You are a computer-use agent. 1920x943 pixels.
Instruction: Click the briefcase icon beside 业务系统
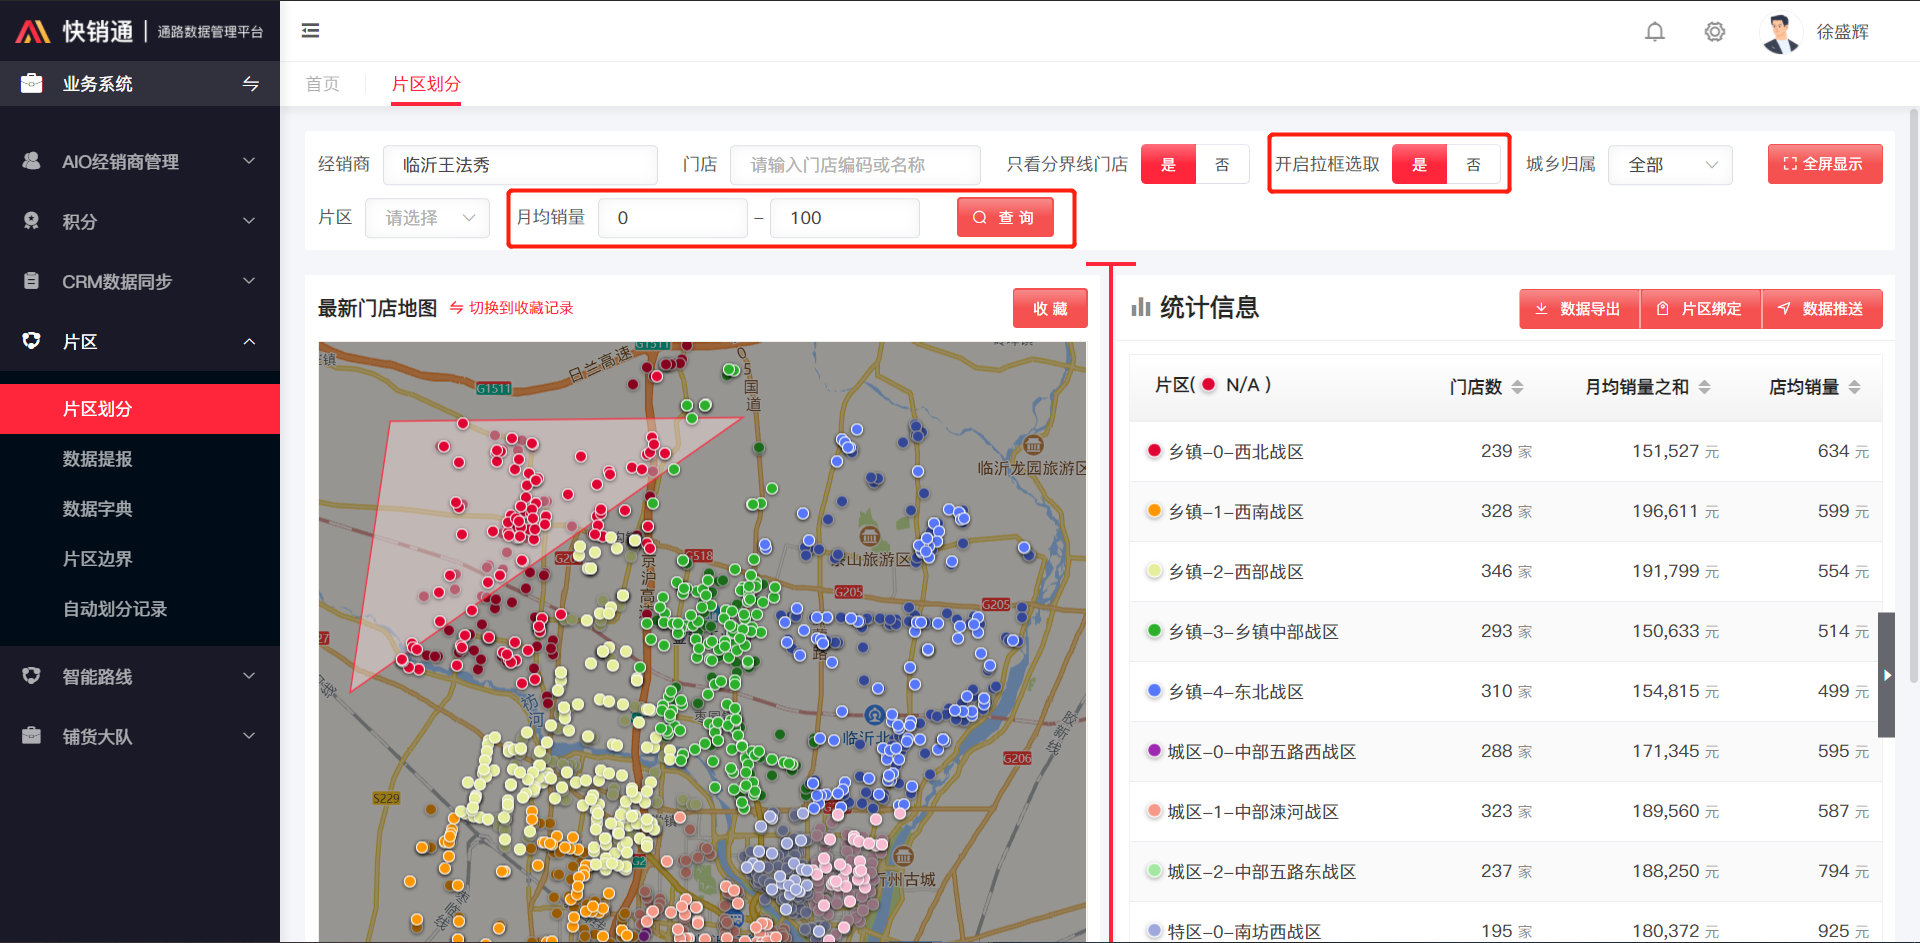32,83
